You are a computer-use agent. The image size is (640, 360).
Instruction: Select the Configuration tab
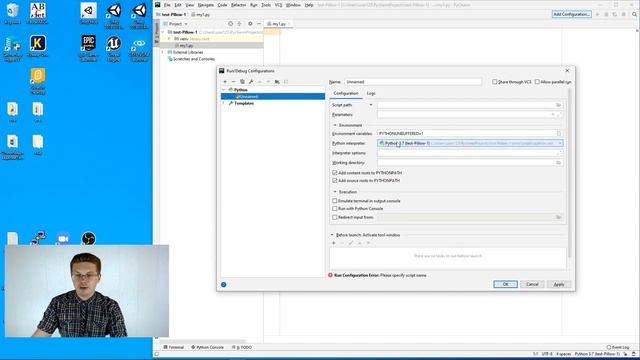[x=346, y=93]
